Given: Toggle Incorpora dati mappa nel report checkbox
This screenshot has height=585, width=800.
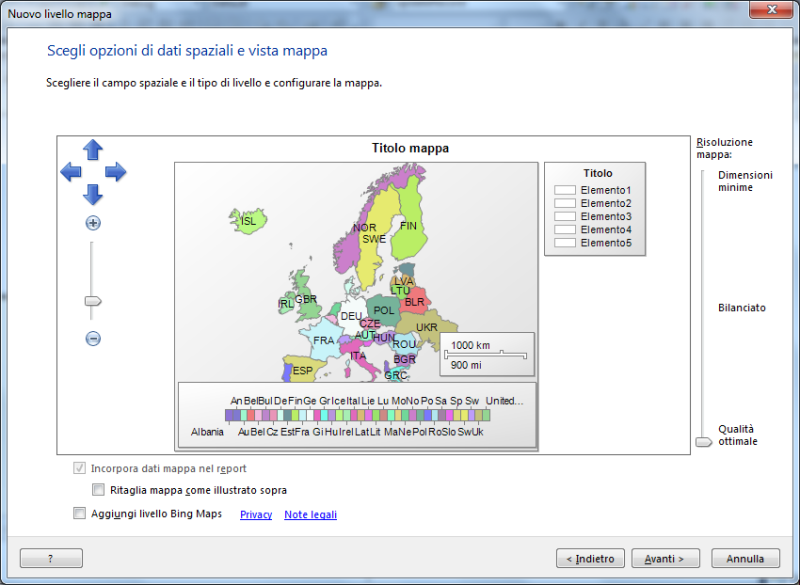Looking at the screenshot, I should click(79, 468).
